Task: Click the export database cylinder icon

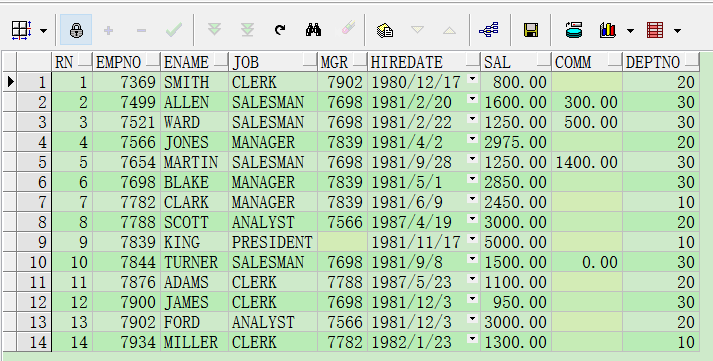Action: [574, 30]
